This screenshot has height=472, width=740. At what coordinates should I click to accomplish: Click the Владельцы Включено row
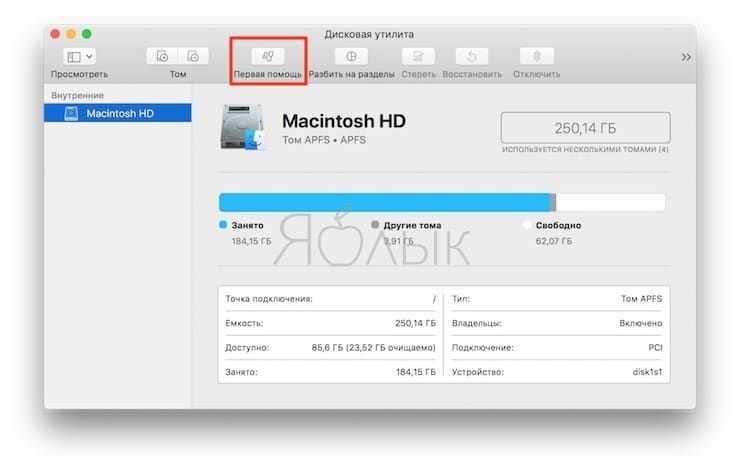tap(557, 323)
